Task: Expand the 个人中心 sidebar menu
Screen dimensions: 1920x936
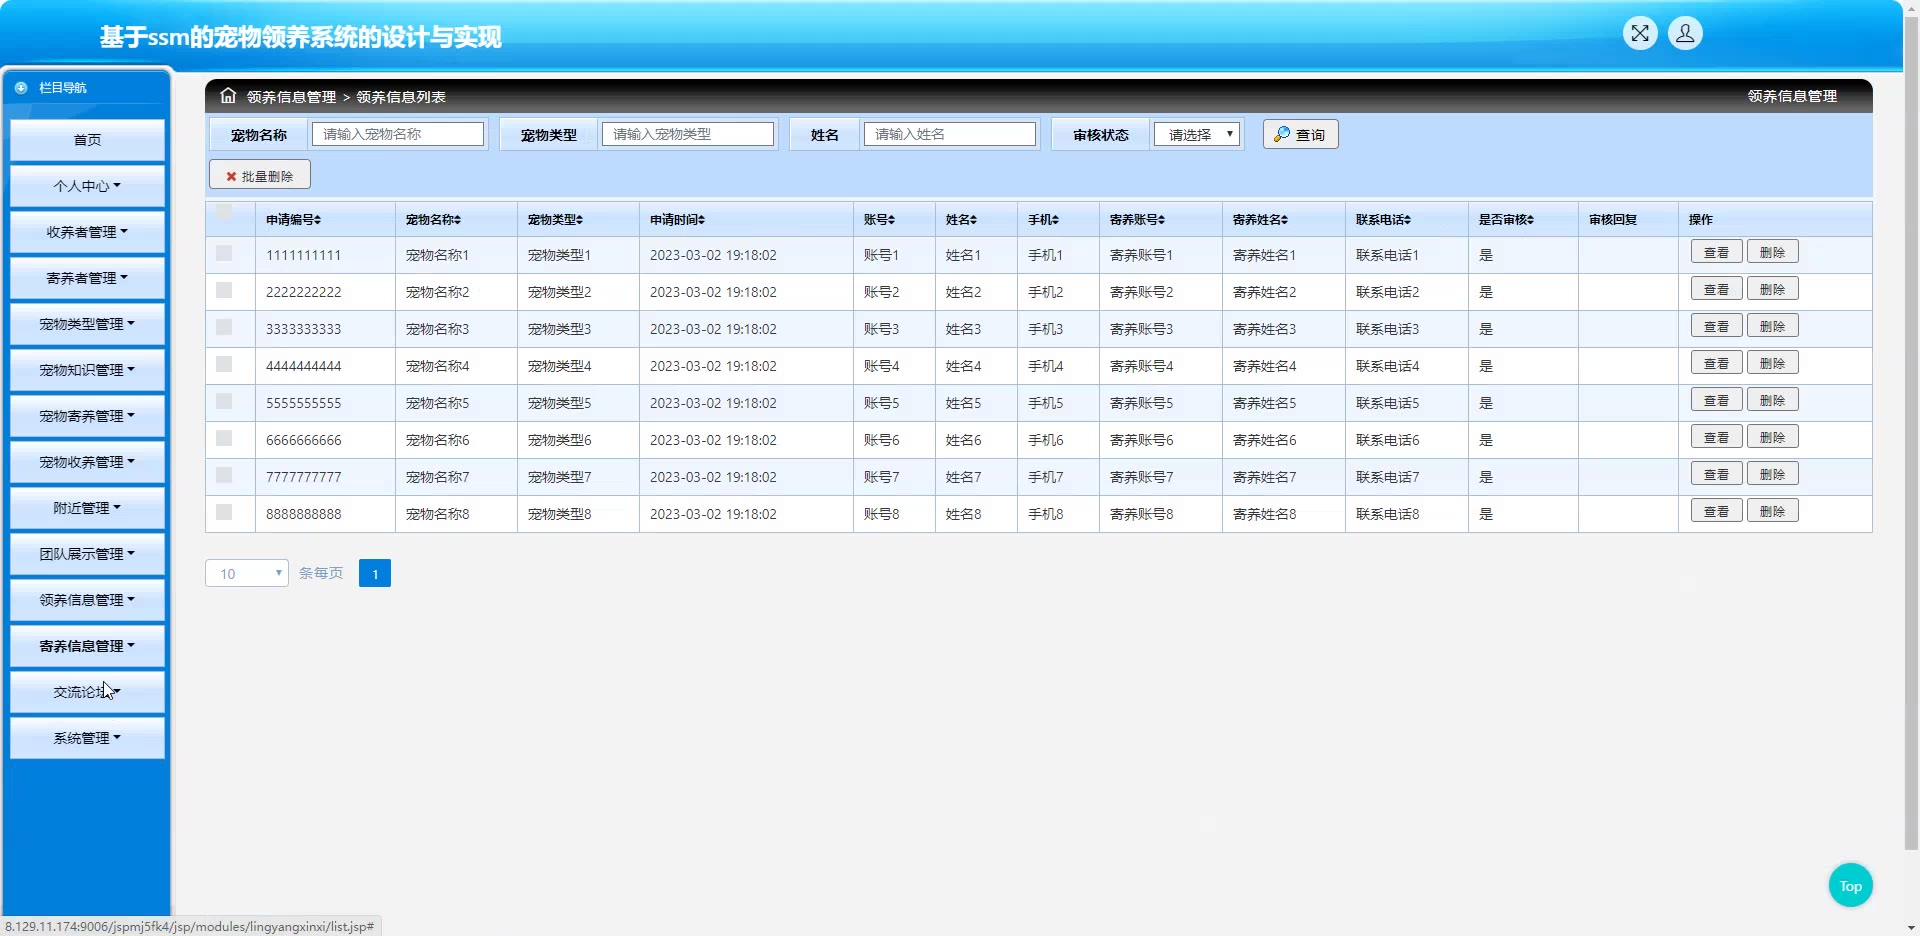Action: (87, 186)
